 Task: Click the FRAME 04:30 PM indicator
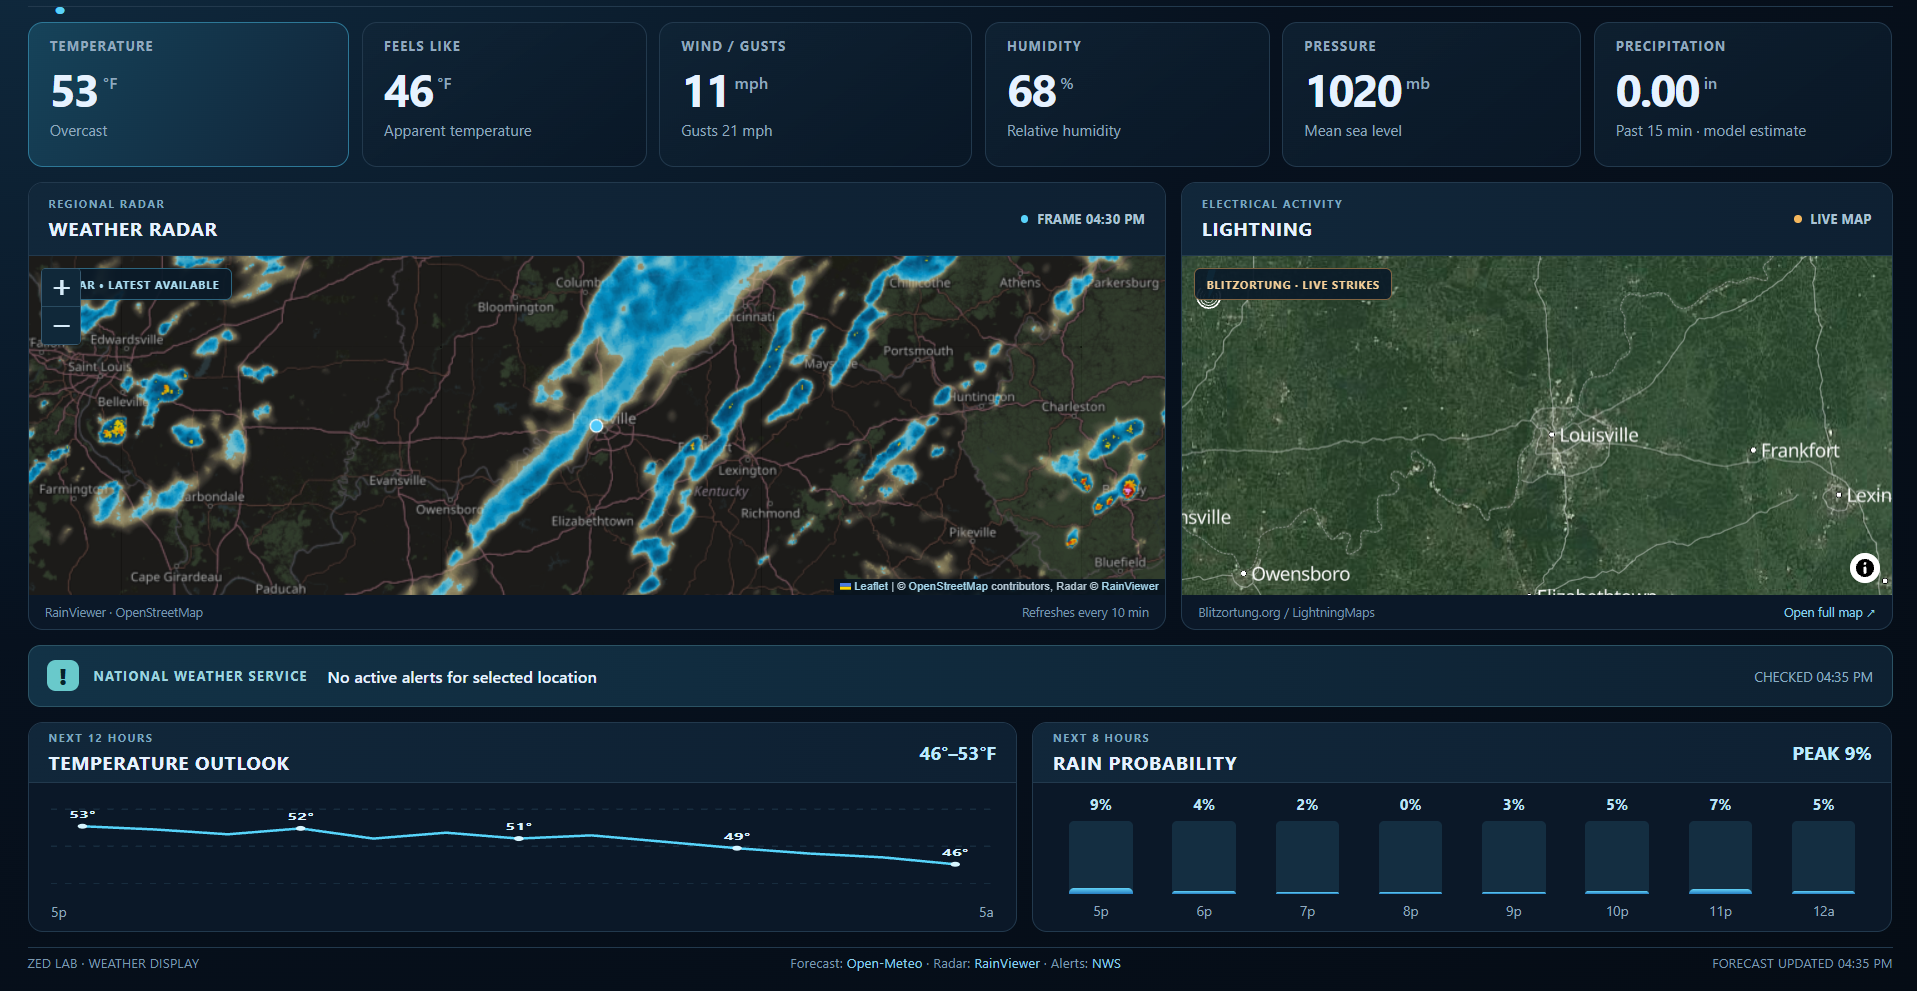point(1082,219)
